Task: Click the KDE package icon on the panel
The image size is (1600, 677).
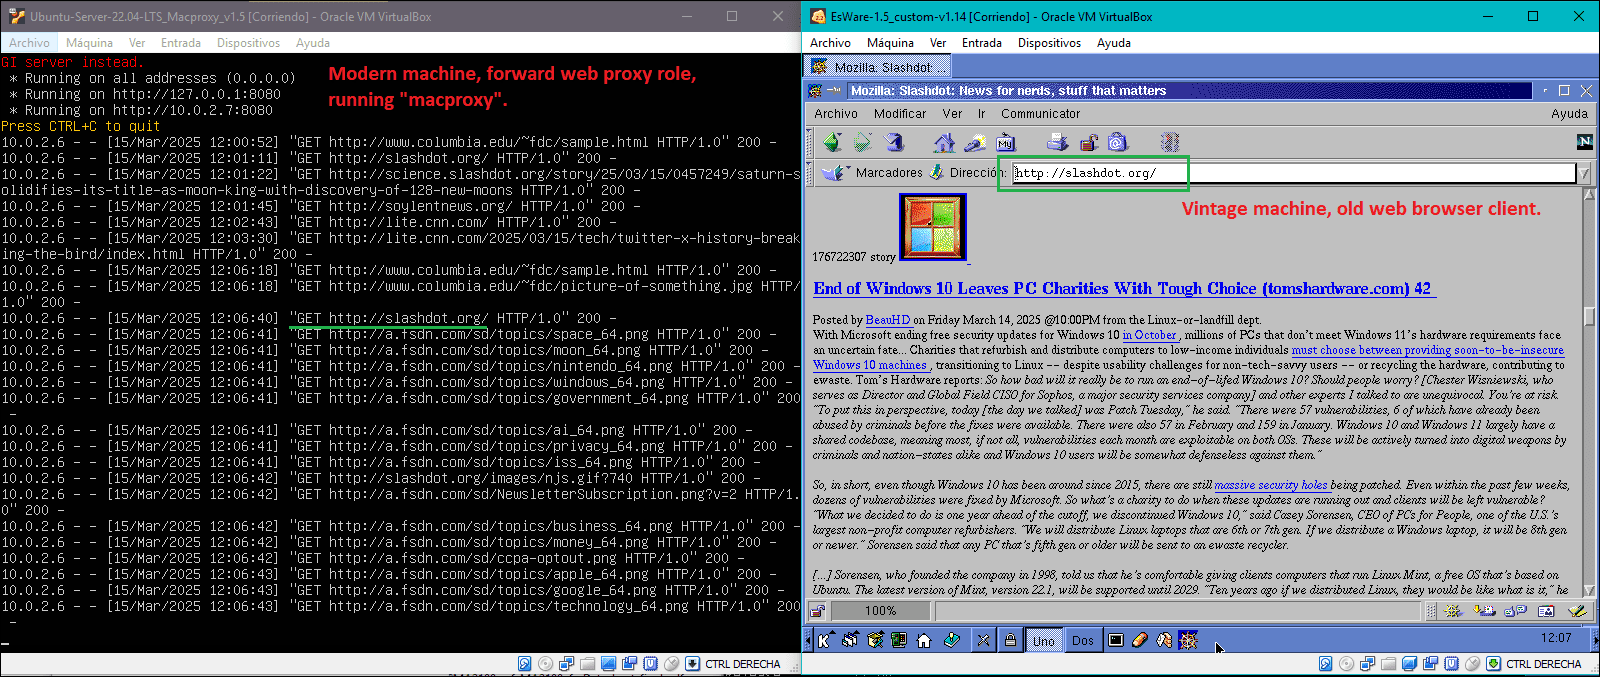Action: (875, 640)
